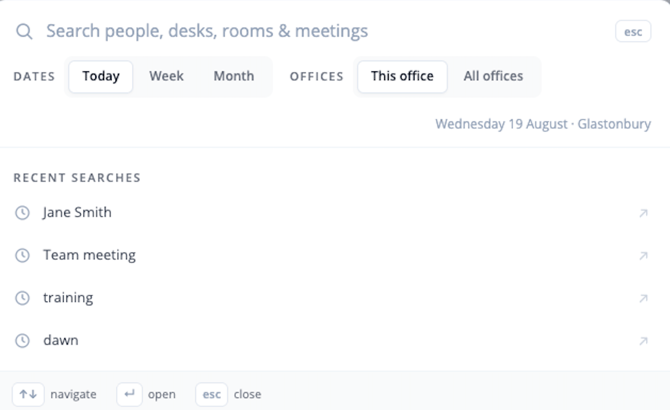Viewport: 670px width, 410px height.
Task: Click the arrow icon on the training row
Action: click(x=644, y=299)
